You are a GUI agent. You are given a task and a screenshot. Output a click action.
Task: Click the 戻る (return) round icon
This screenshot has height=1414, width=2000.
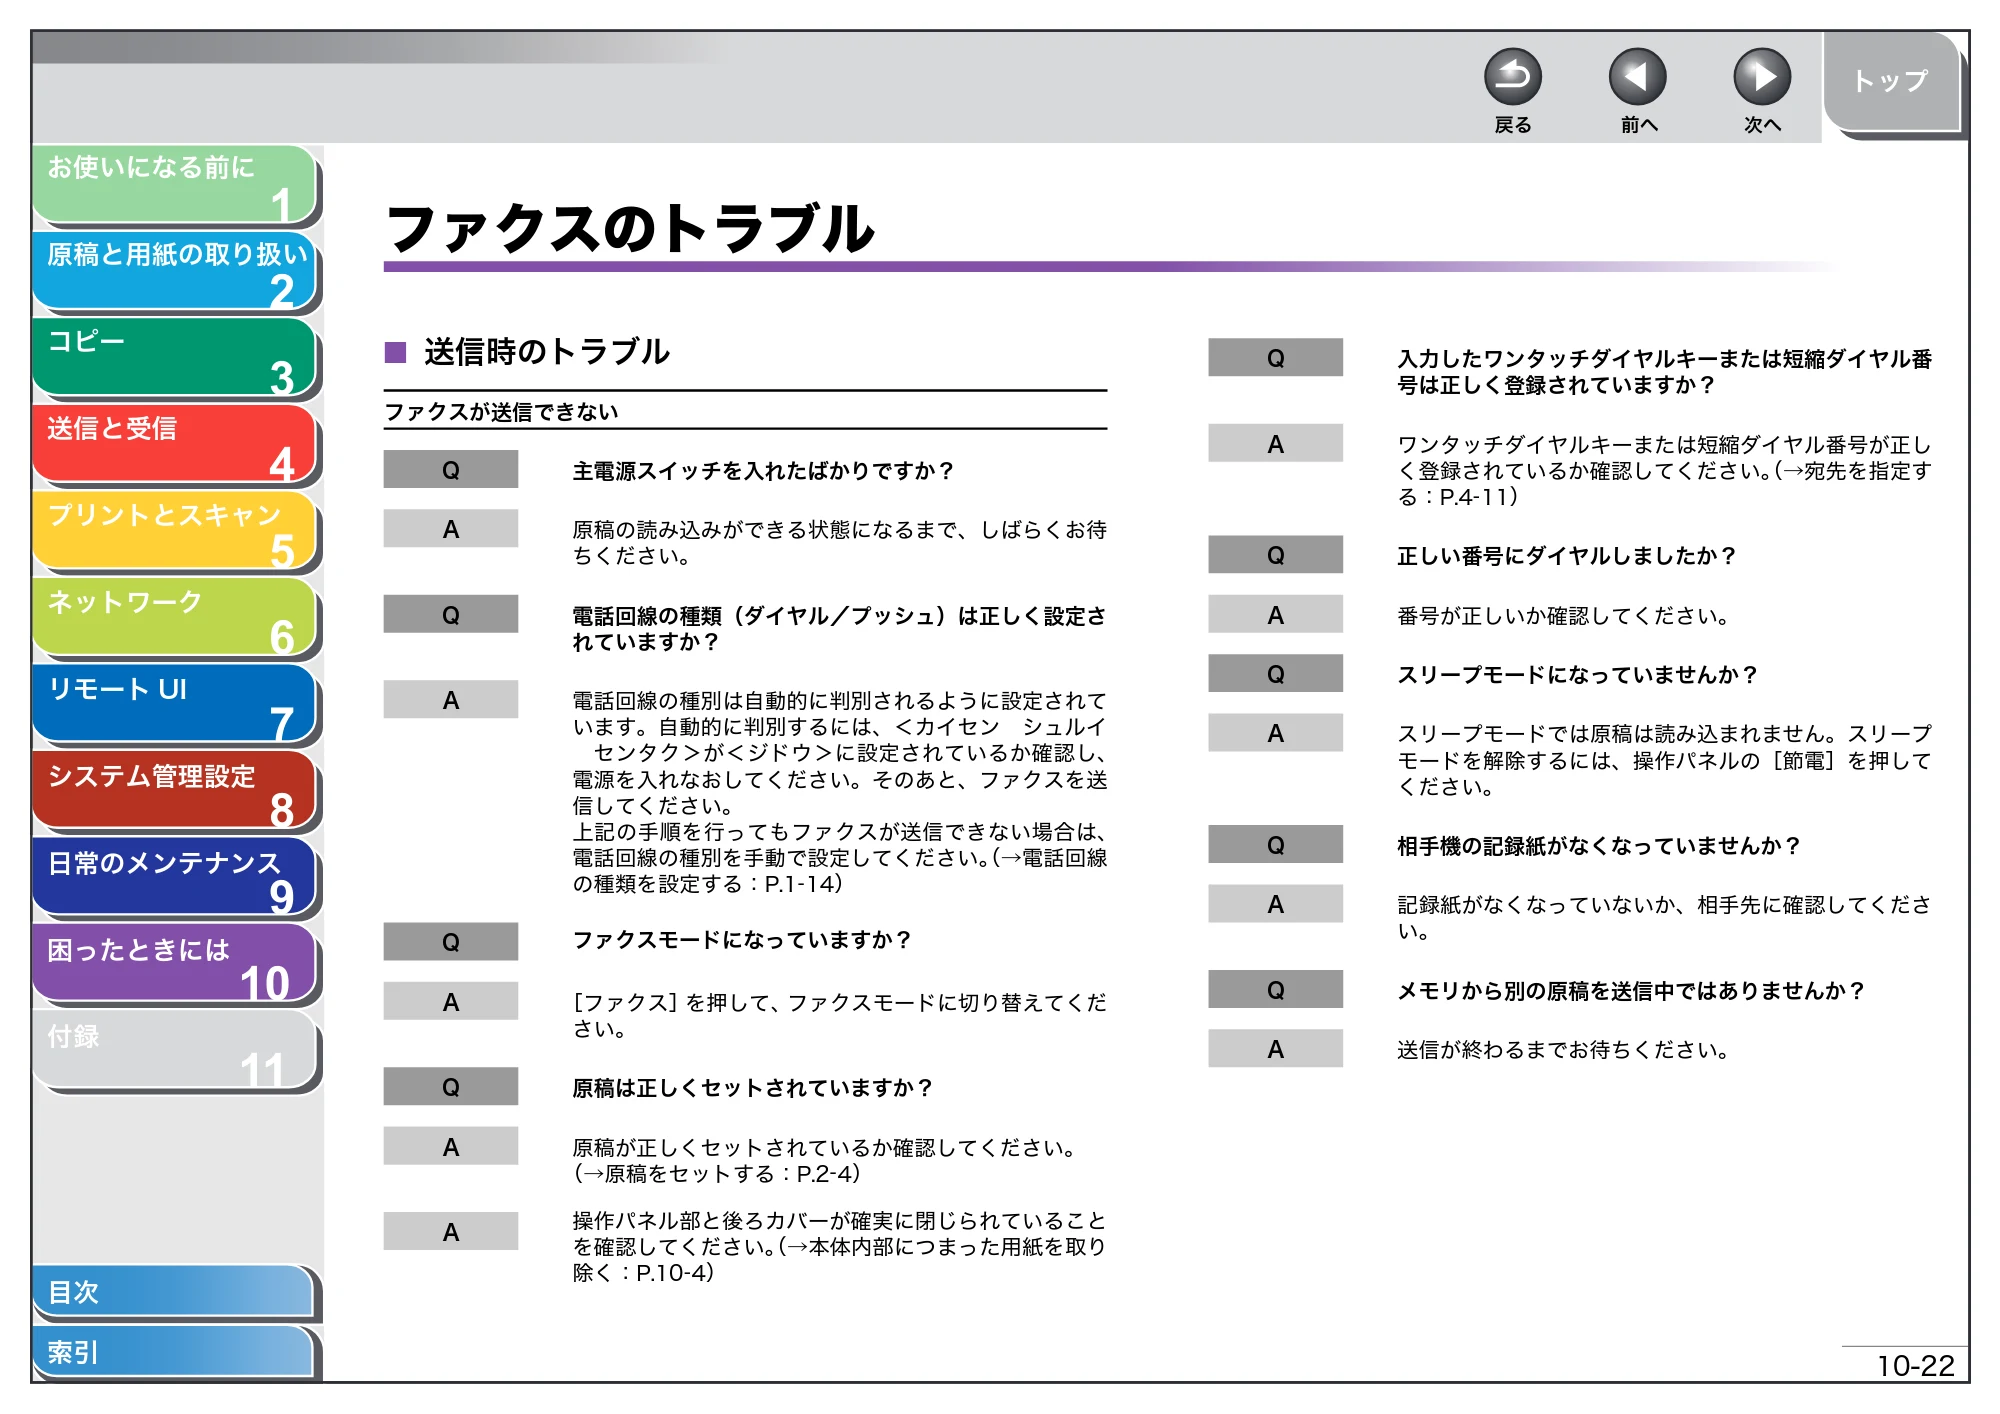pos(1512,77)
